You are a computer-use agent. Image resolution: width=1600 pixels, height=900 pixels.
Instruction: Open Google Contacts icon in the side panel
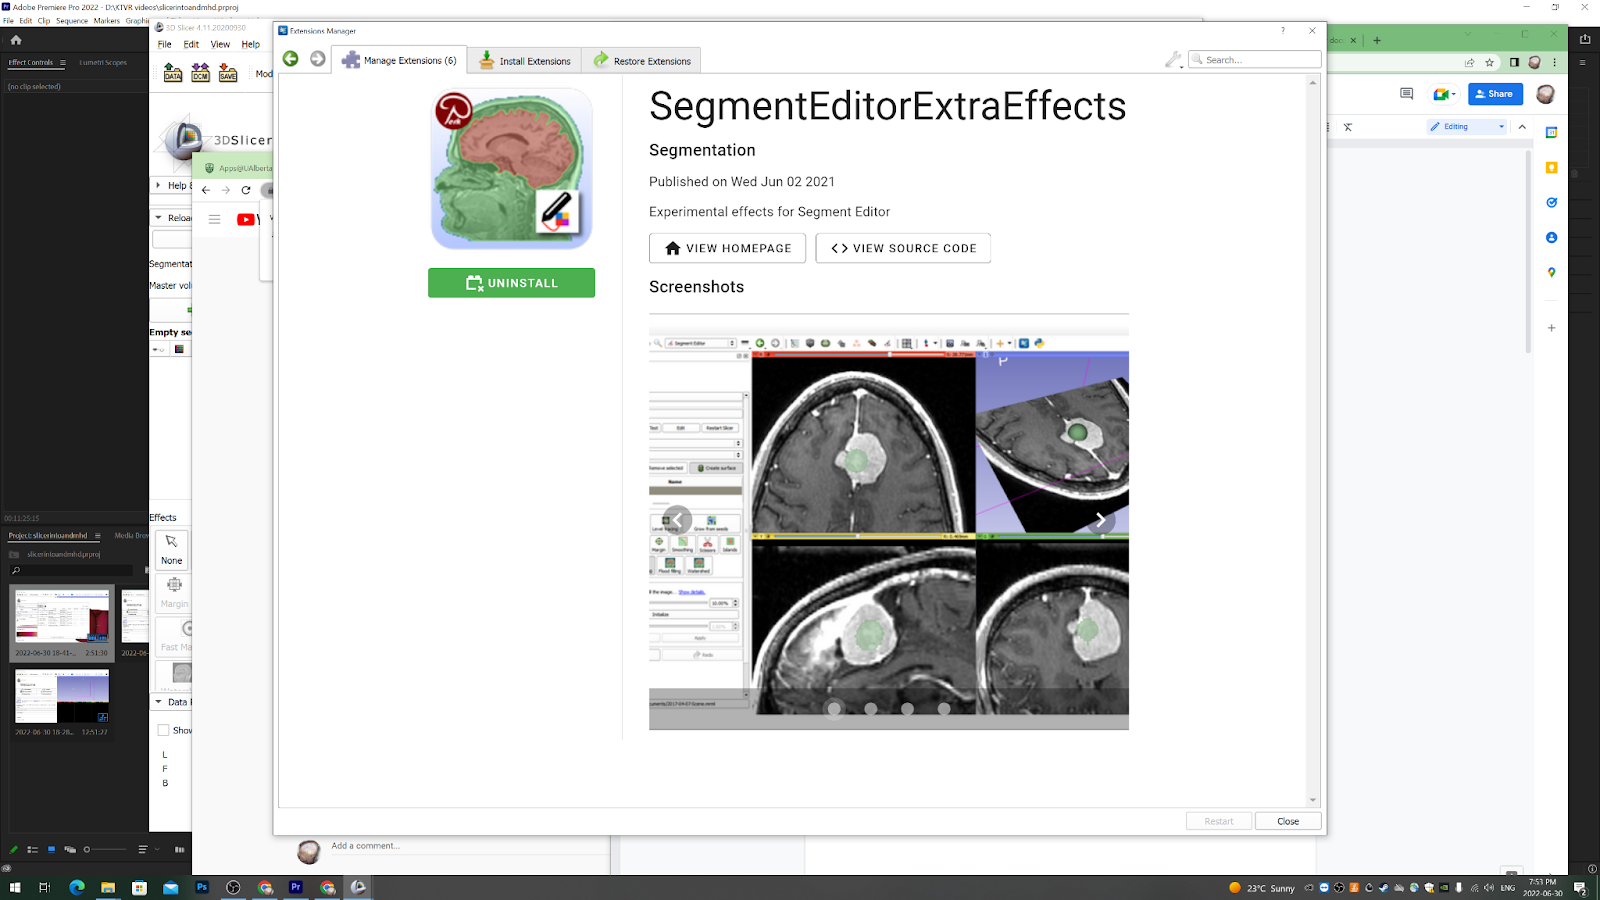1552,237
